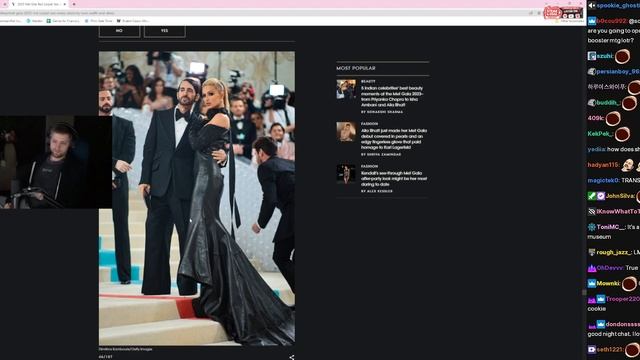Click username Mownki in chat
The height and width of the screenshot is (360, 640).
point(608,284)
